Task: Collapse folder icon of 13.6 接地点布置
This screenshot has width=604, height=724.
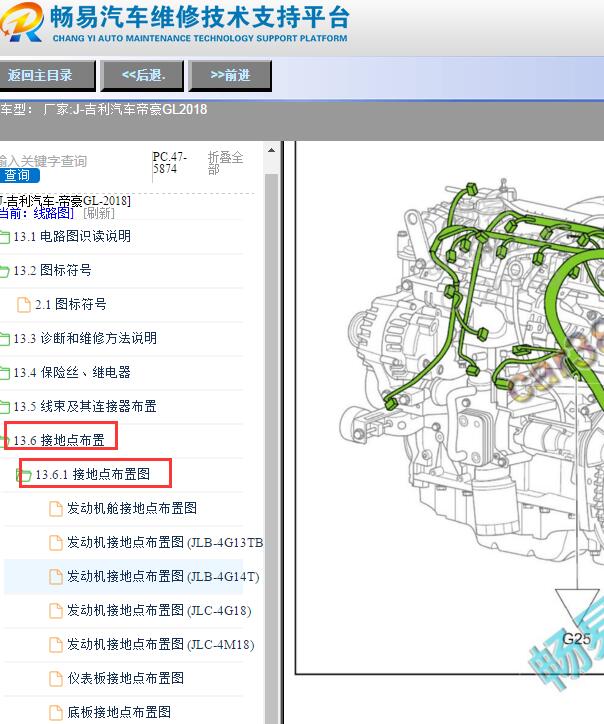Action: (6, 441)
